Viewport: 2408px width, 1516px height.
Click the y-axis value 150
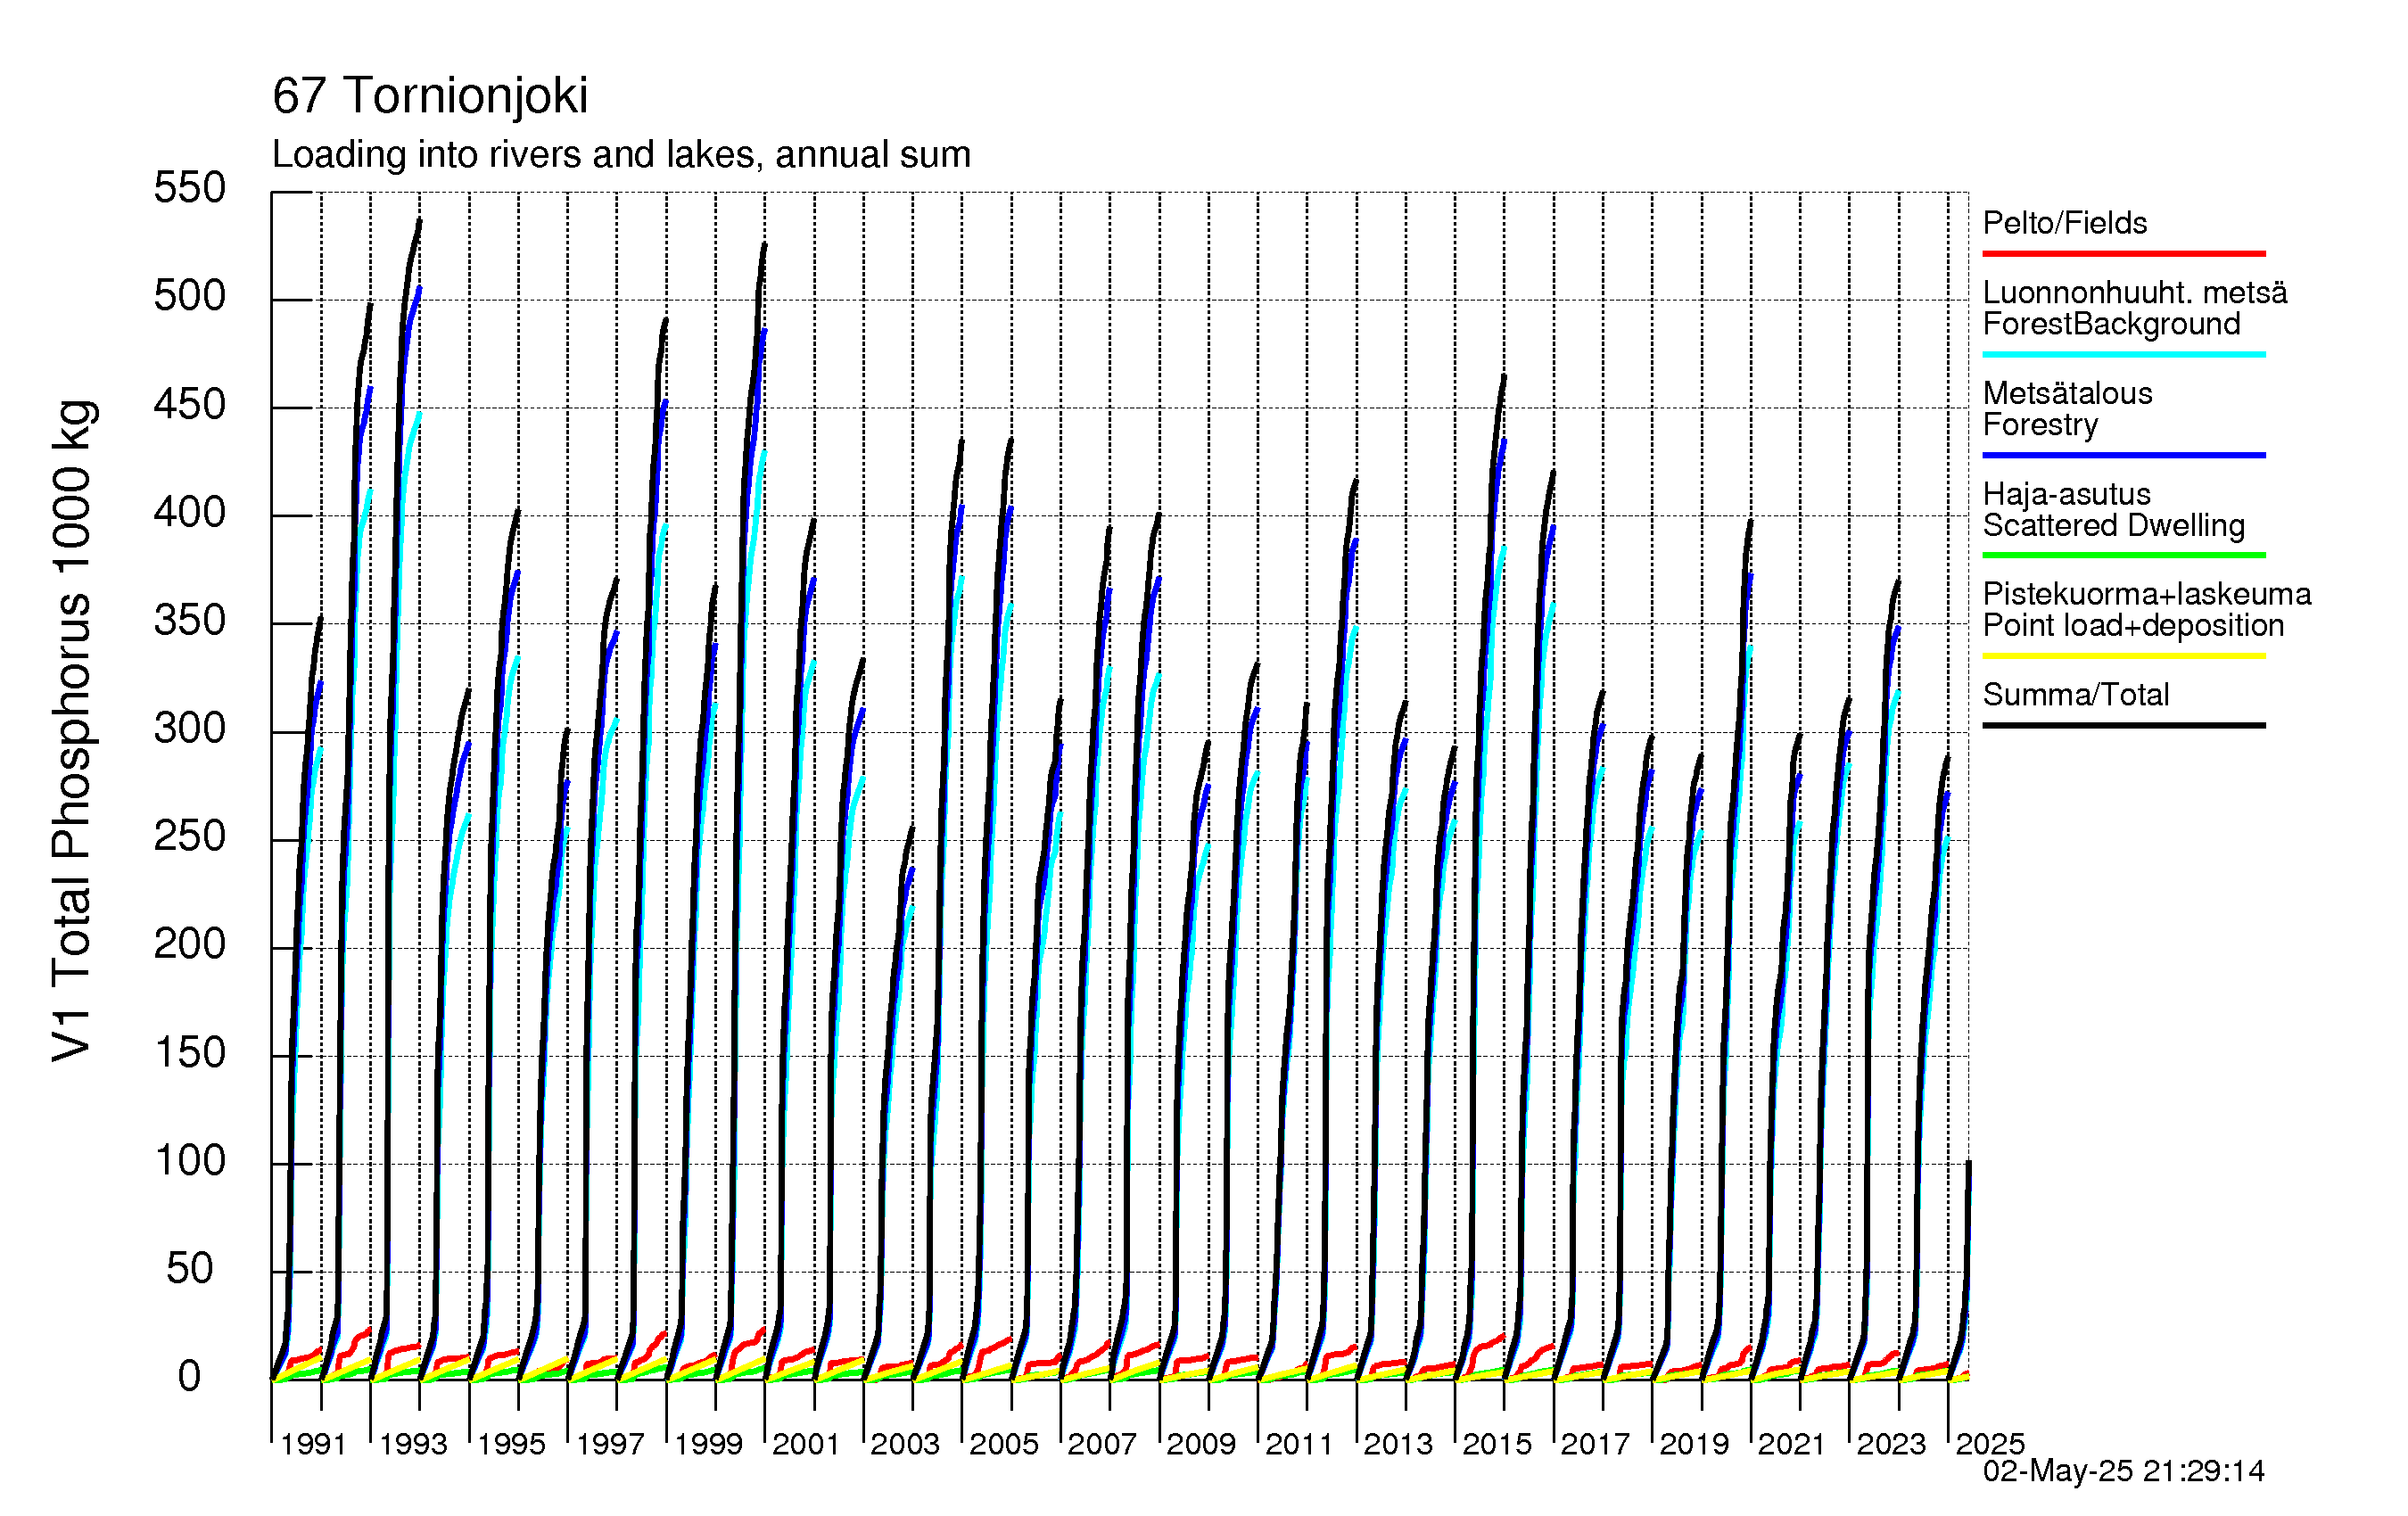pyautogui.click(x=190, y=1052)
